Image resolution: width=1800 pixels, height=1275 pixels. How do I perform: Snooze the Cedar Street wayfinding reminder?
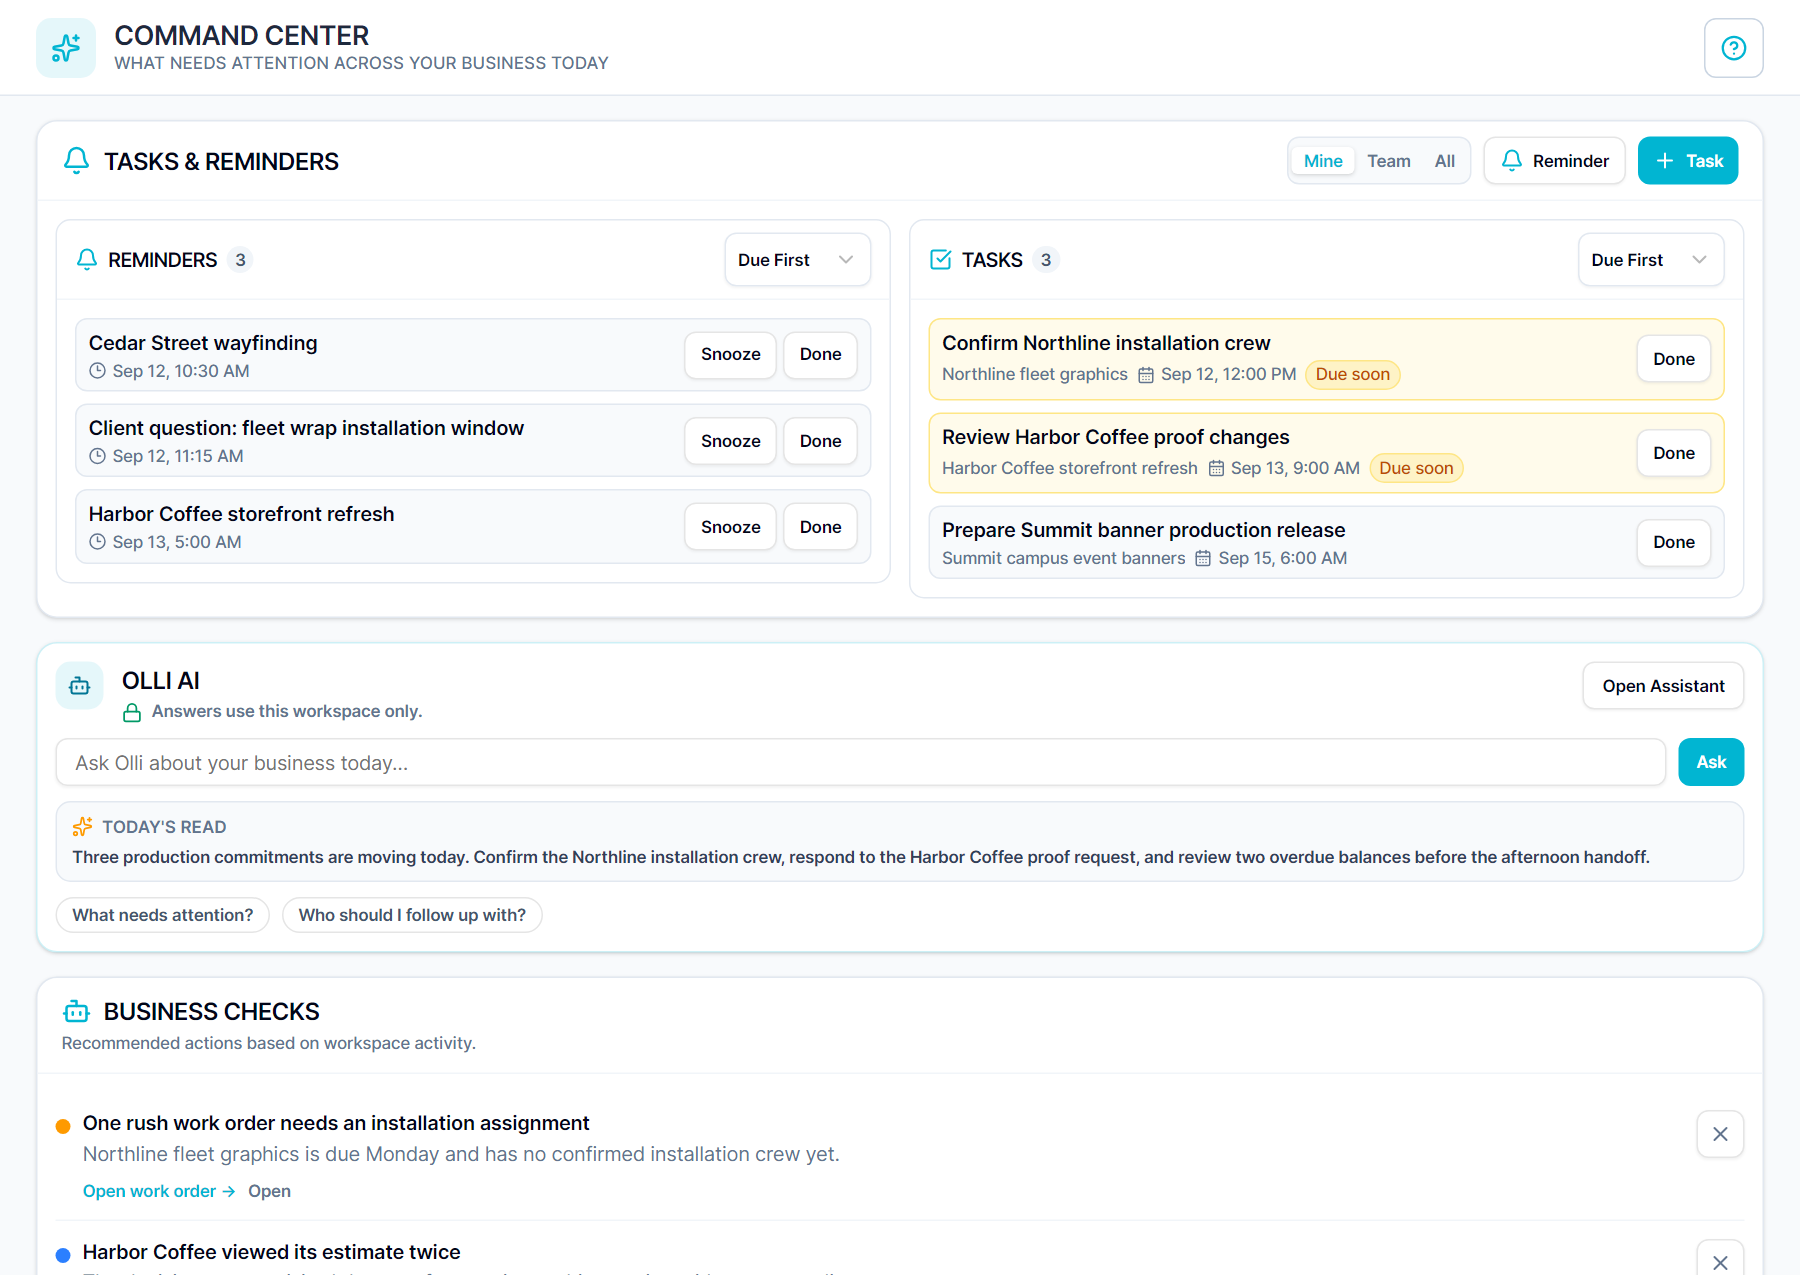click(x=731, y=355)
